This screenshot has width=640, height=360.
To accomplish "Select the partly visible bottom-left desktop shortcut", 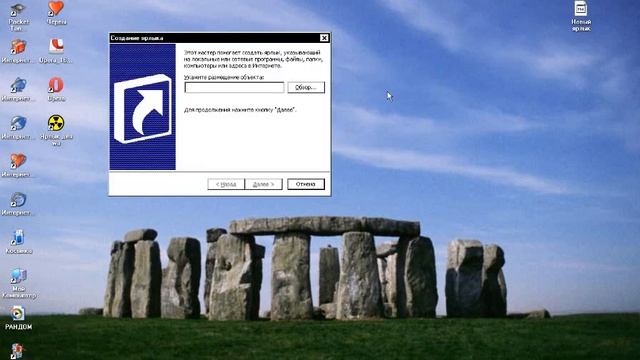I will pyautogui.click(x=17, y=351).
